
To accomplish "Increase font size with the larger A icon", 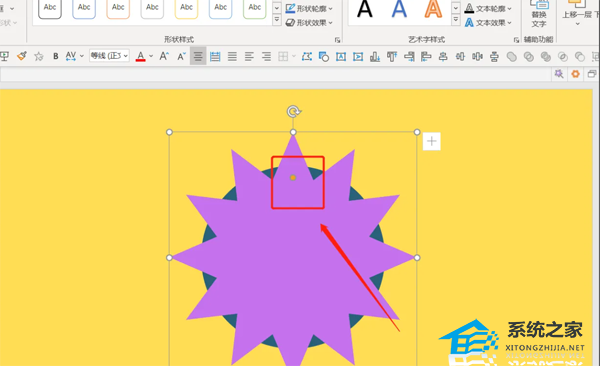I will point(164,56).
